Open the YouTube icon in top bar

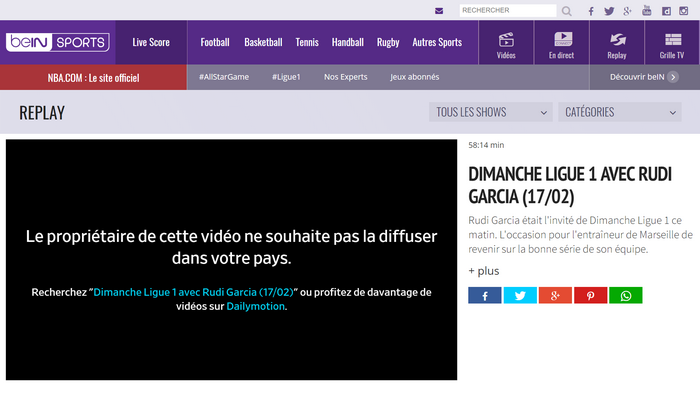point(646,11)
